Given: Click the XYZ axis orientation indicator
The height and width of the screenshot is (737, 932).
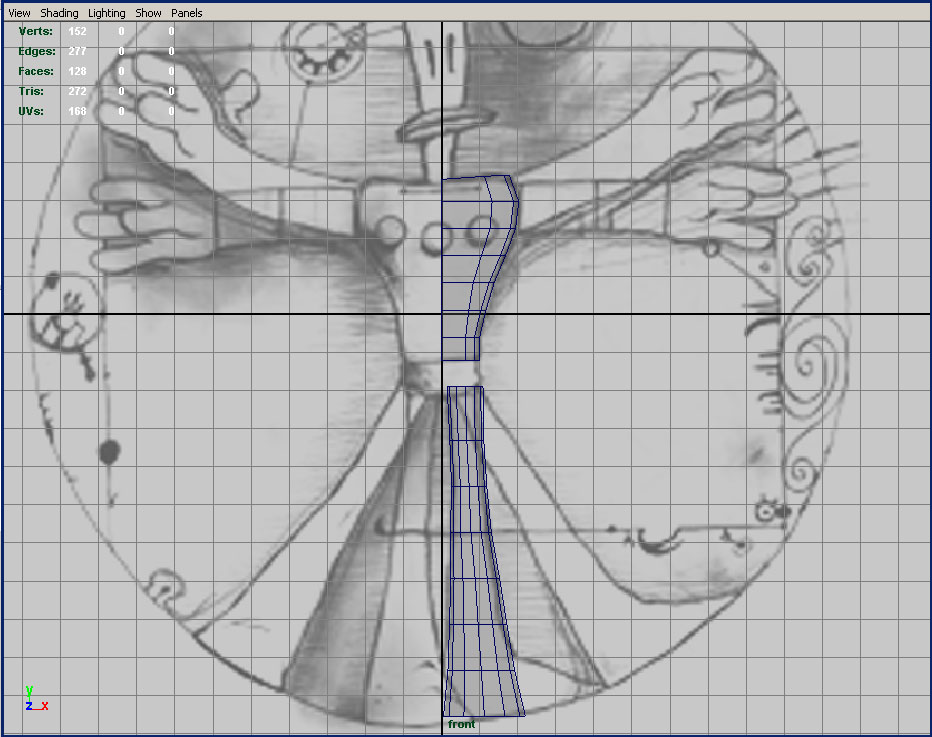Looking at the screenshot, I should click(36, 699).
